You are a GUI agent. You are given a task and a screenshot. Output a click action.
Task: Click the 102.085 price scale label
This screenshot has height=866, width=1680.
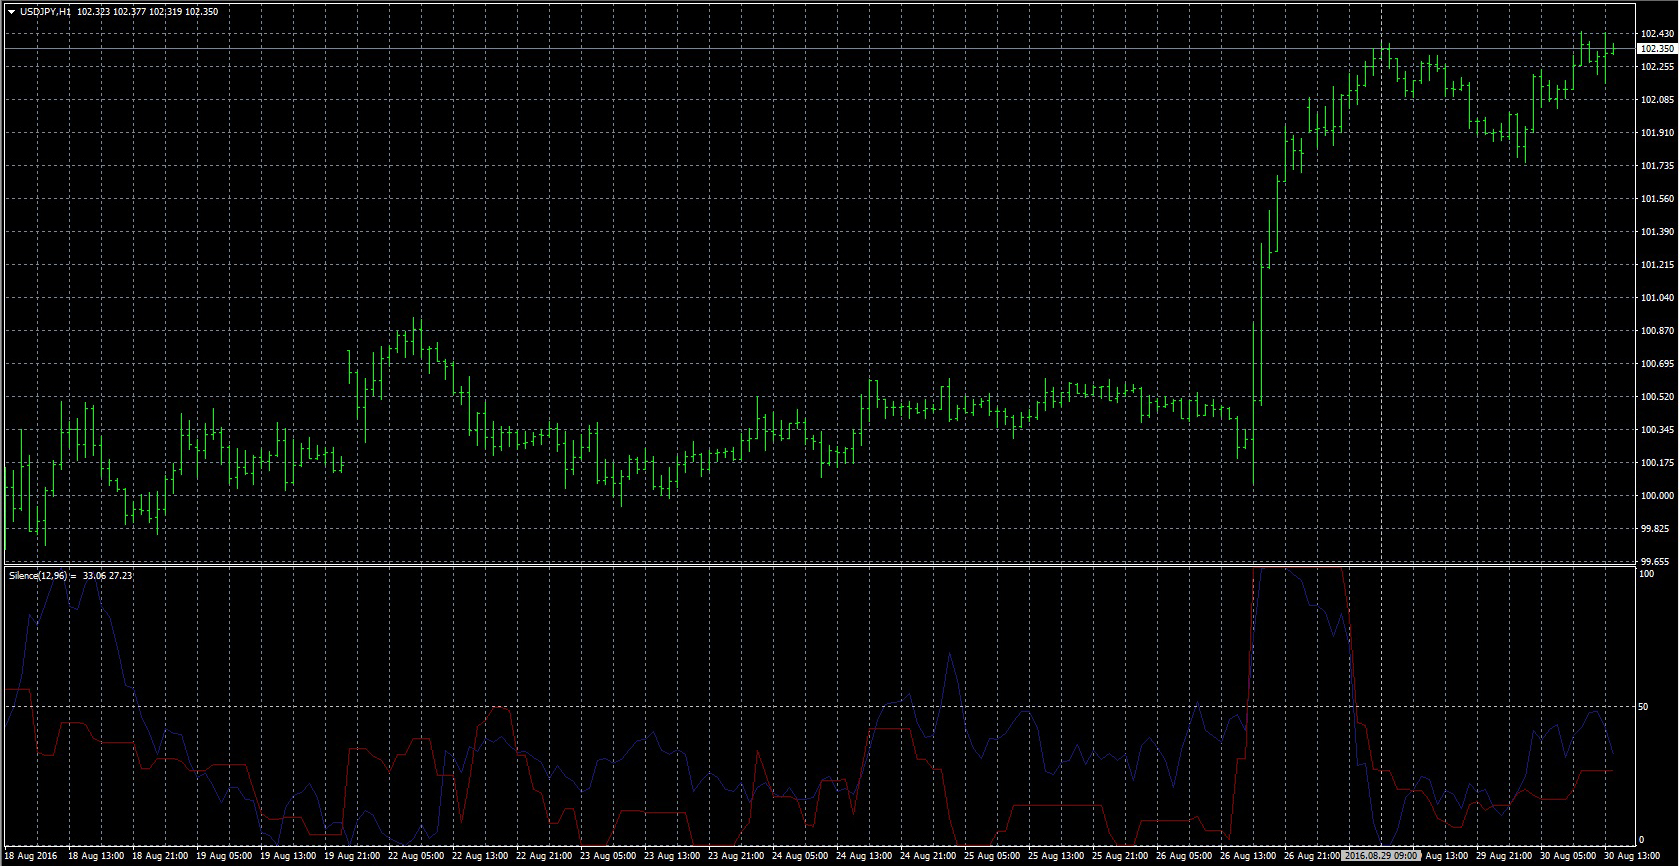[1657, 100]
